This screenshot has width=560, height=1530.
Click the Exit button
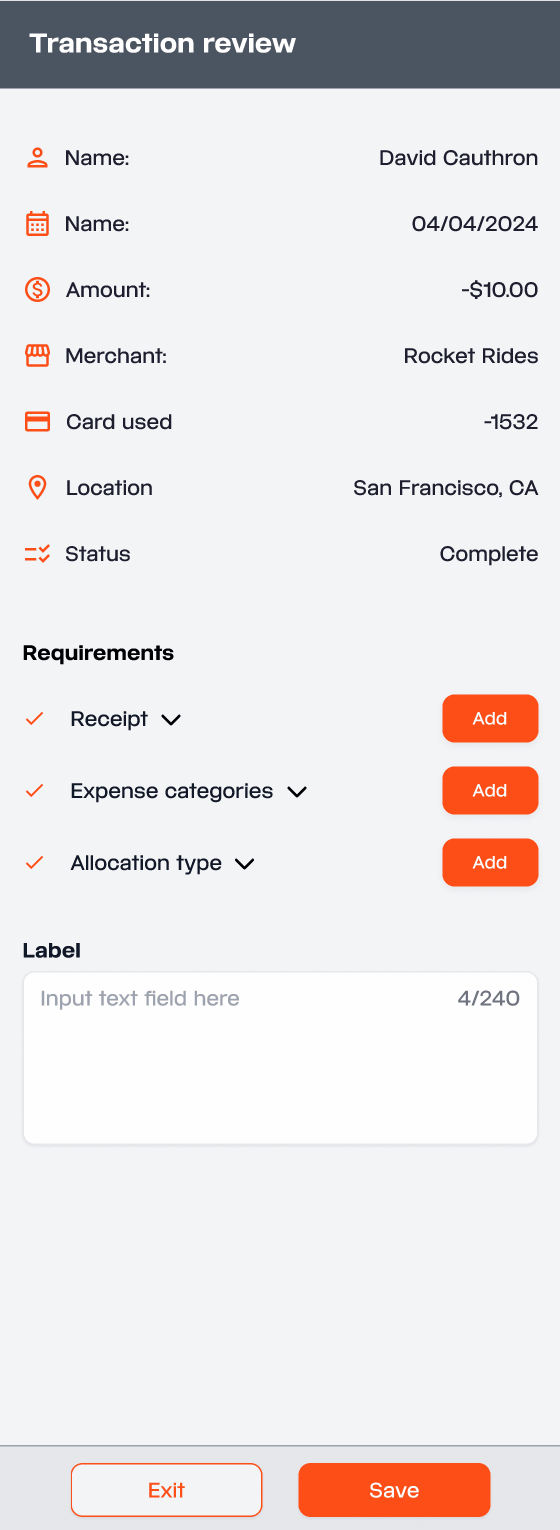[166, 1490]
